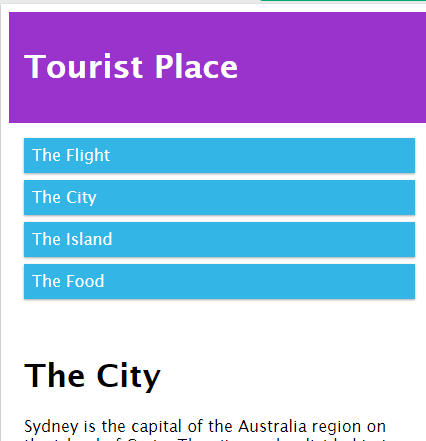Click the word City in the black heading
The height and width of the screenshot is (441, 426).
pyautogui.click(x=129, y=376)
